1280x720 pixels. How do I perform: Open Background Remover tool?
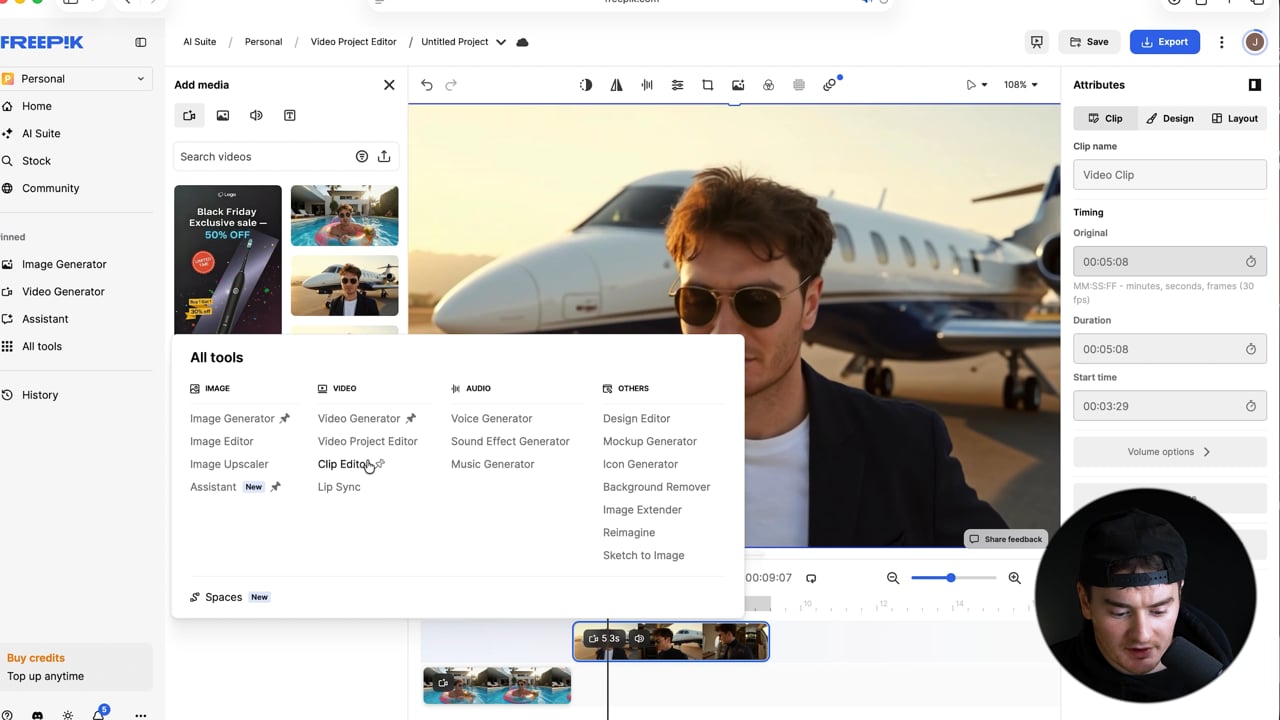click(656, 487)
